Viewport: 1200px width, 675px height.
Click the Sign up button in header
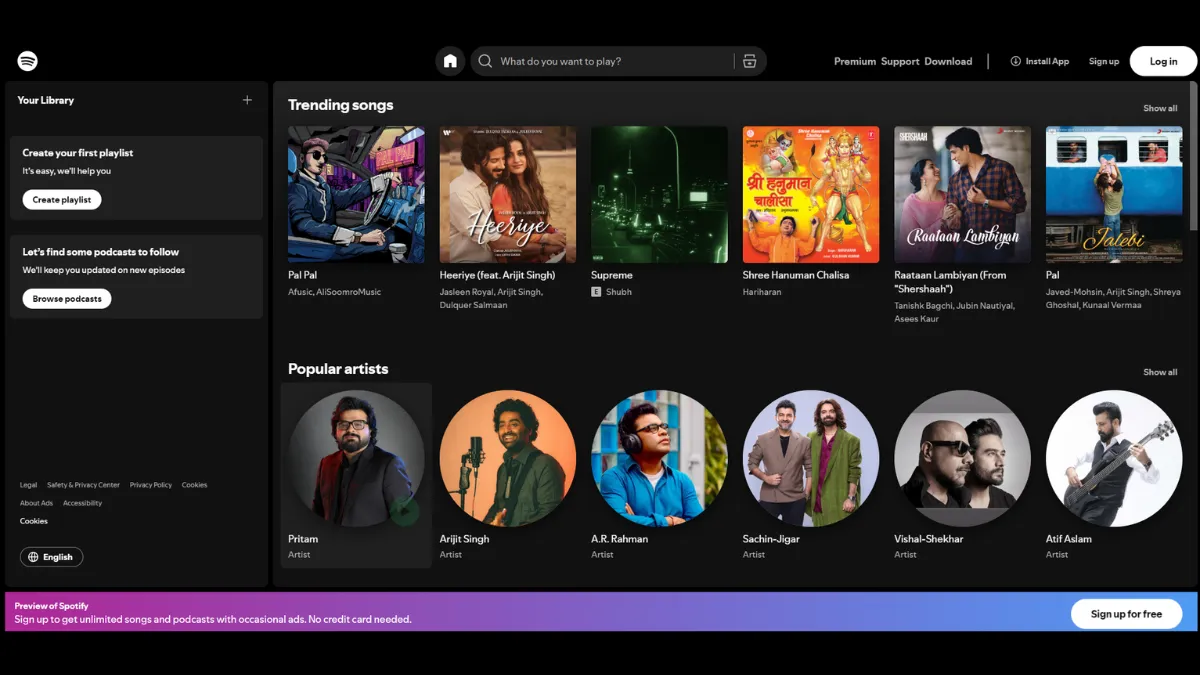(1104, 61)
